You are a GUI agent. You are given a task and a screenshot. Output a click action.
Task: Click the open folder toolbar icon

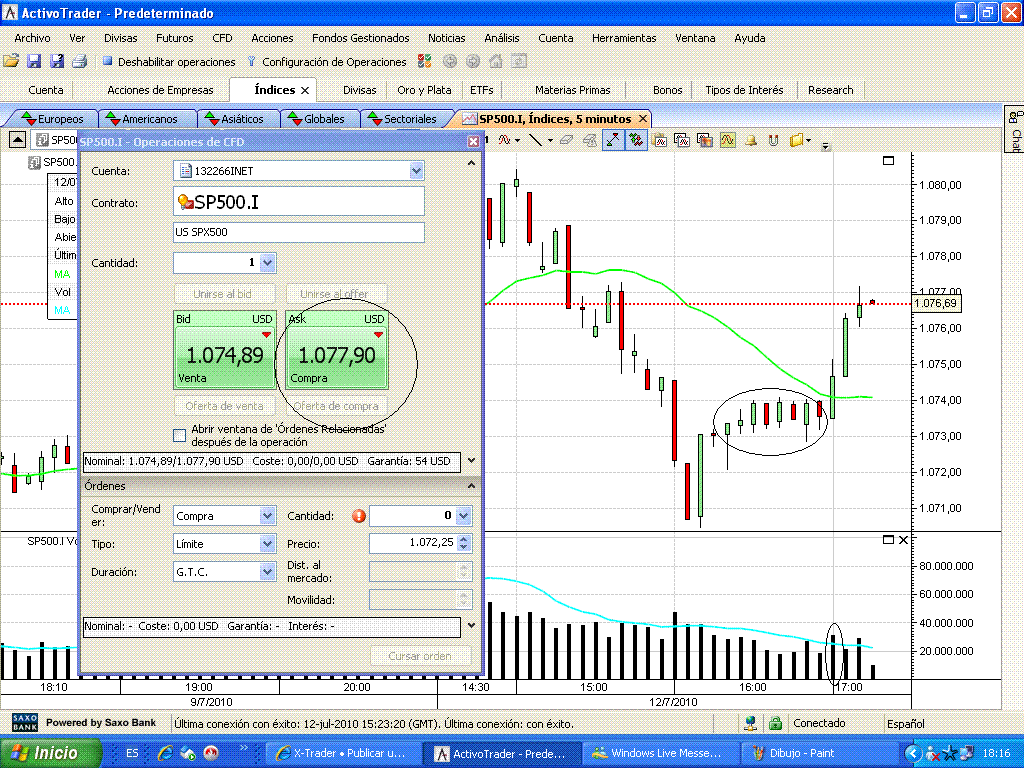point(11,61)
